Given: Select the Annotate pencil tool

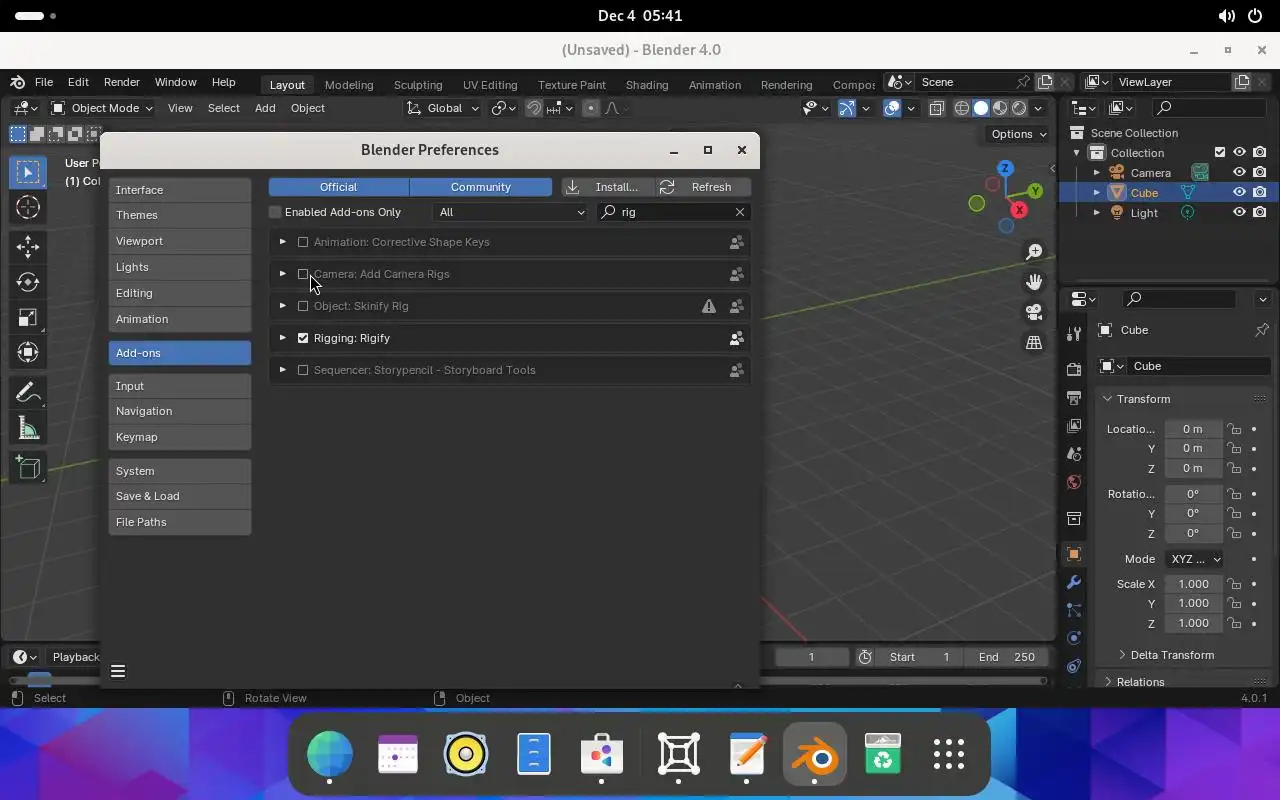Looking at the screenshot, I should (28, 392).
